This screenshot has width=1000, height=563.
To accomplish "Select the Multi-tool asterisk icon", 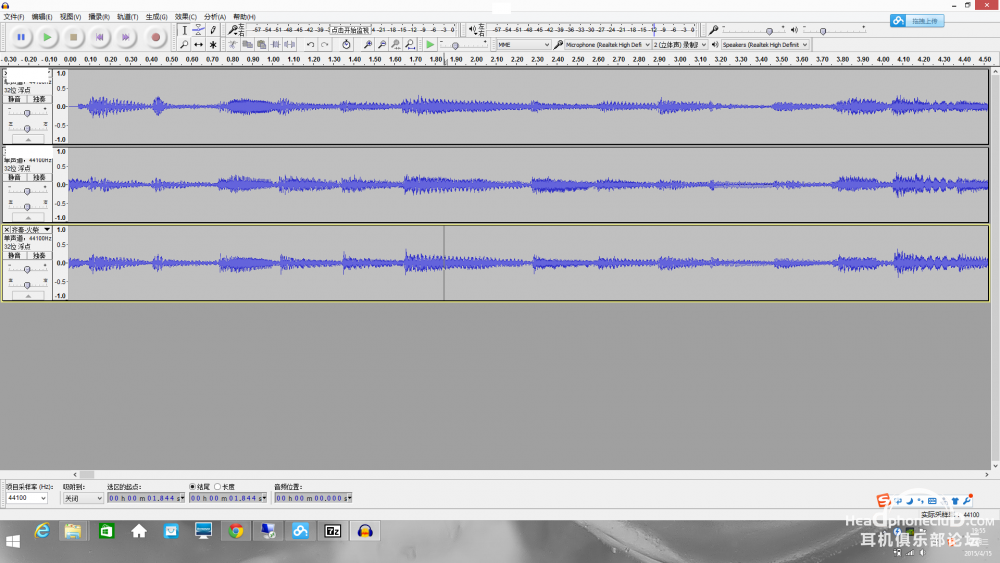I will point(213,45).
